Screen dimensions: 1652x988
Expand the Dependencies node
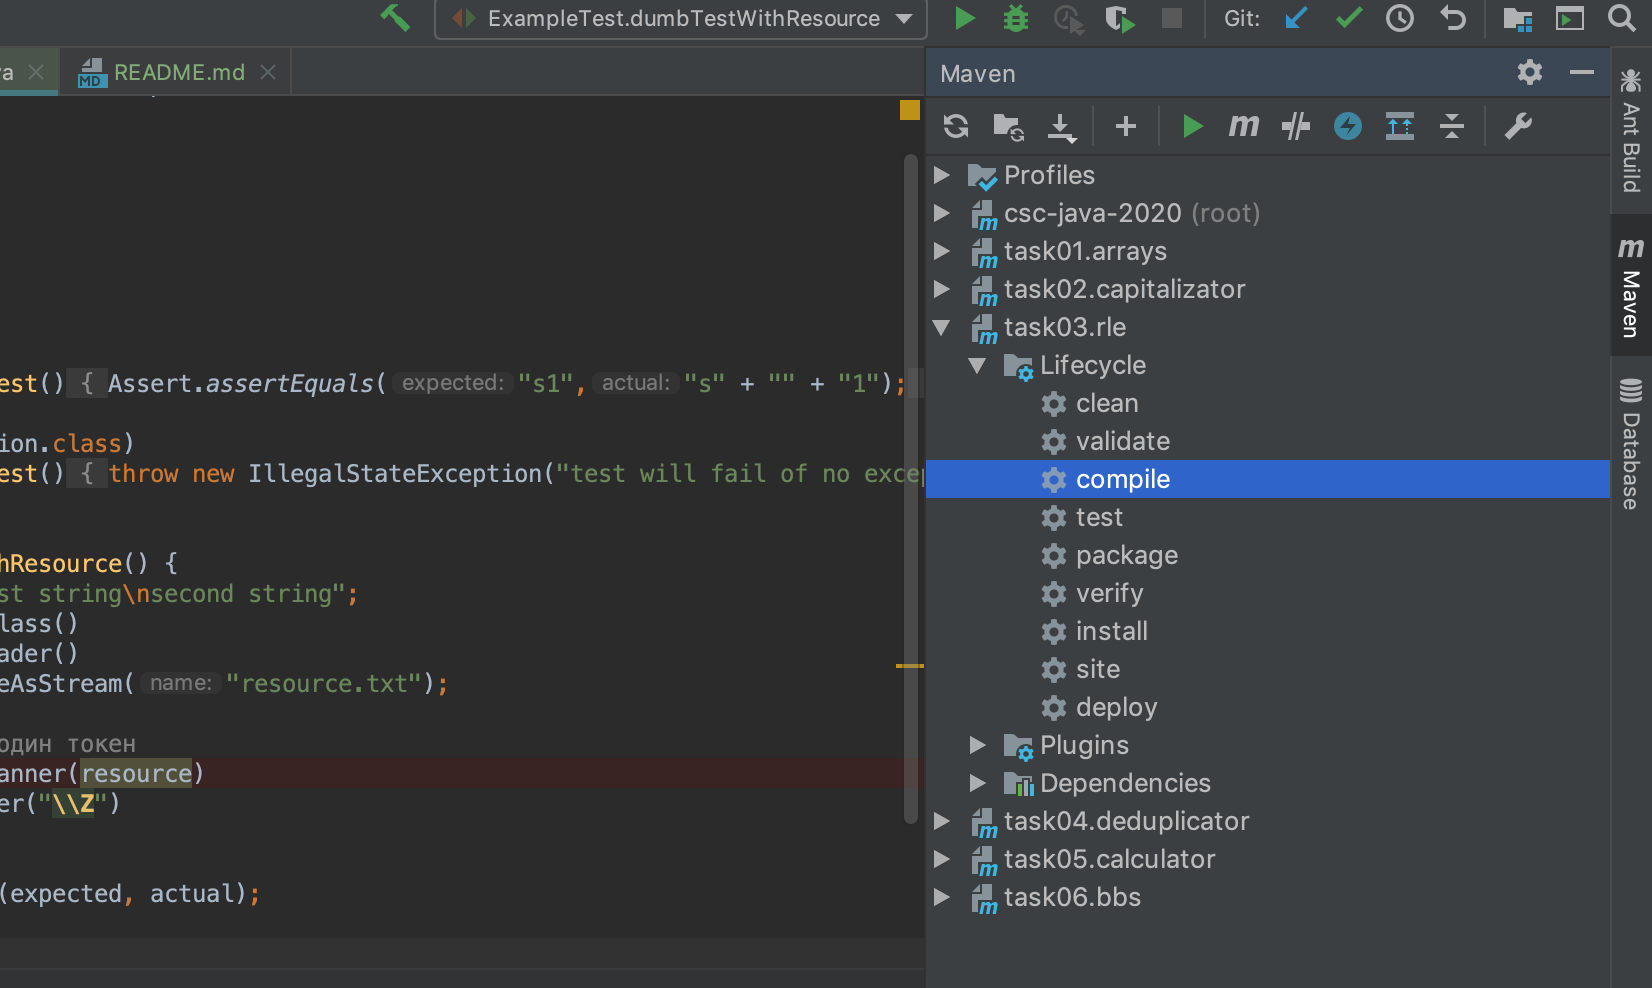coord(977,783)
